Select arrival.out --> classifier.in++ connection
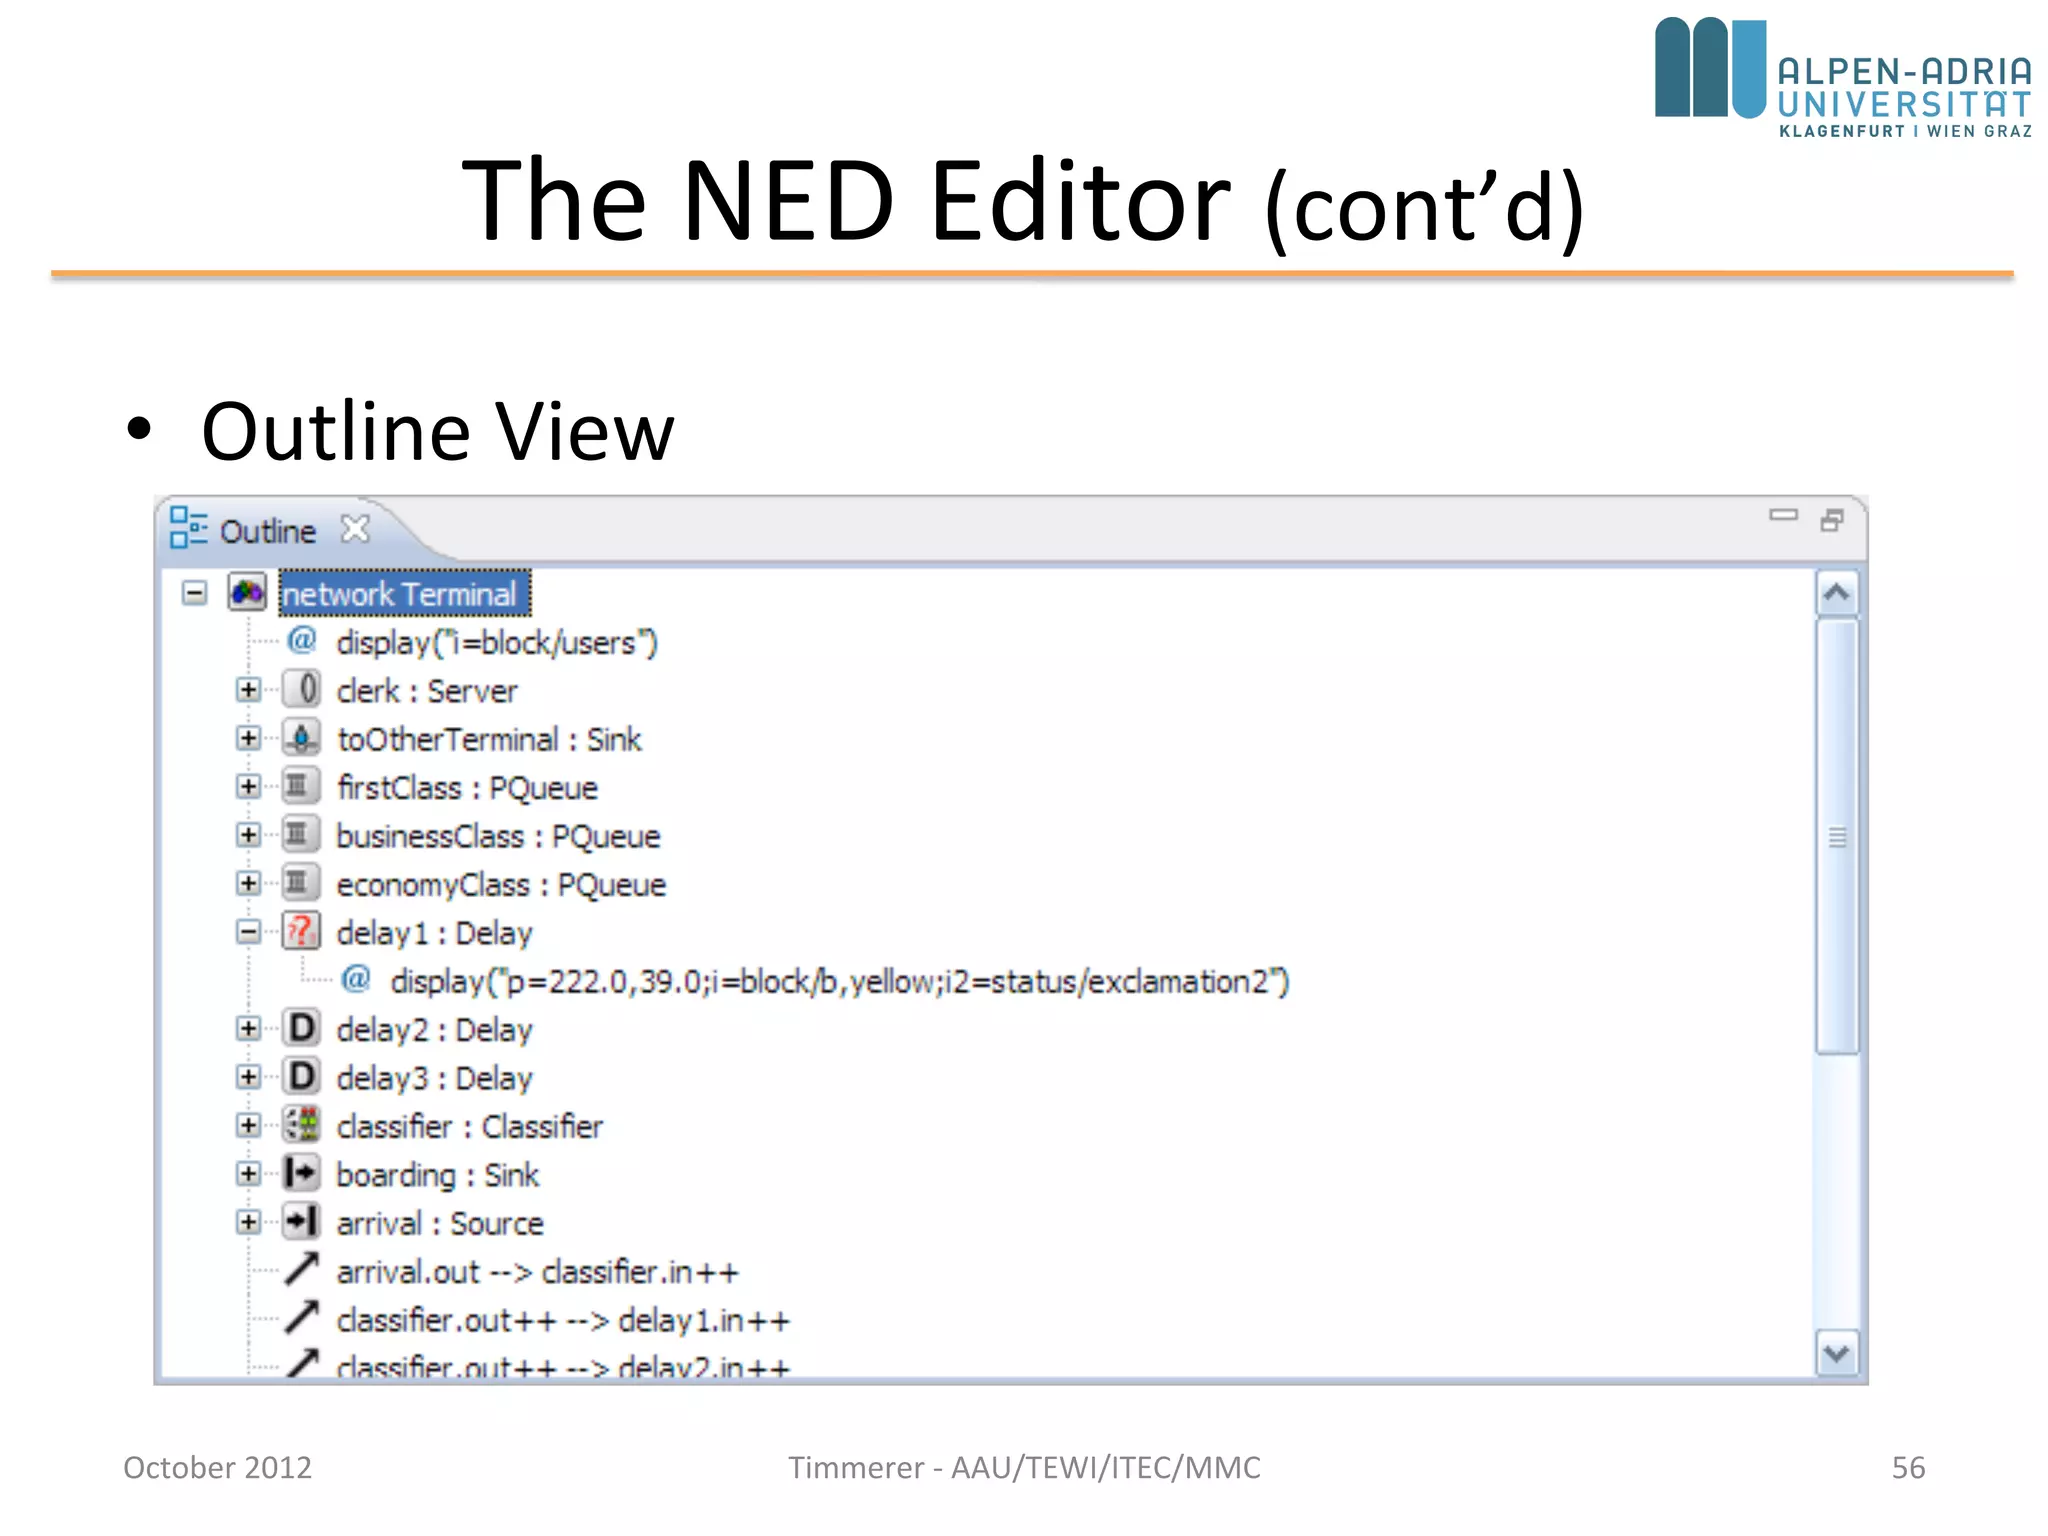The width and height of the screenshot is (2048, 1536). [537, 1272]
